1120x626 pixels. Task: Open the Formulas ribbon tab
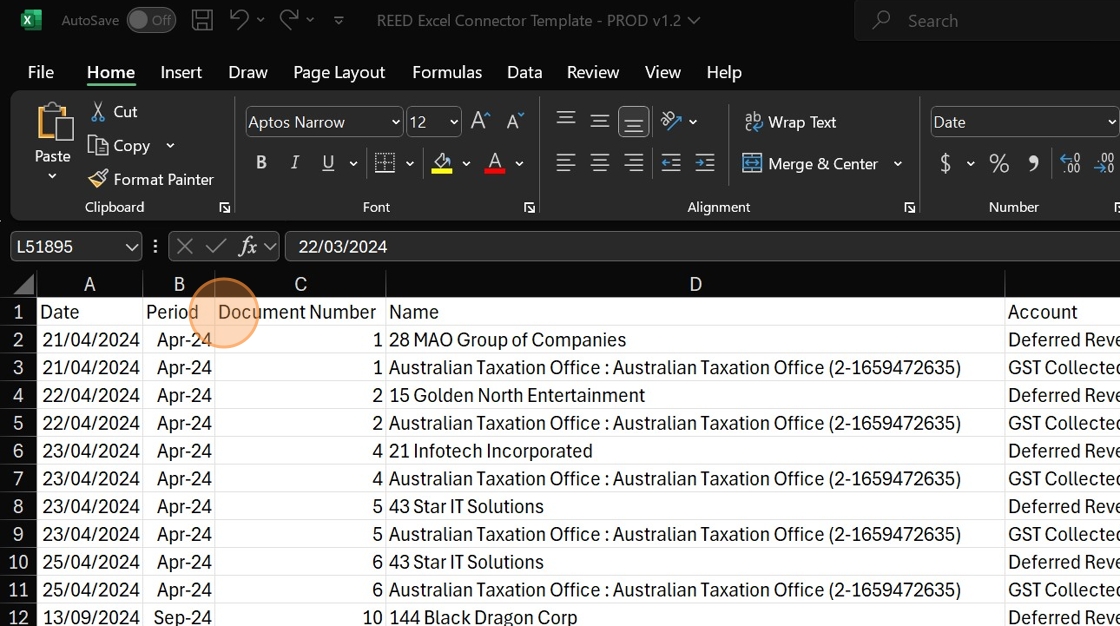[447, 72]
